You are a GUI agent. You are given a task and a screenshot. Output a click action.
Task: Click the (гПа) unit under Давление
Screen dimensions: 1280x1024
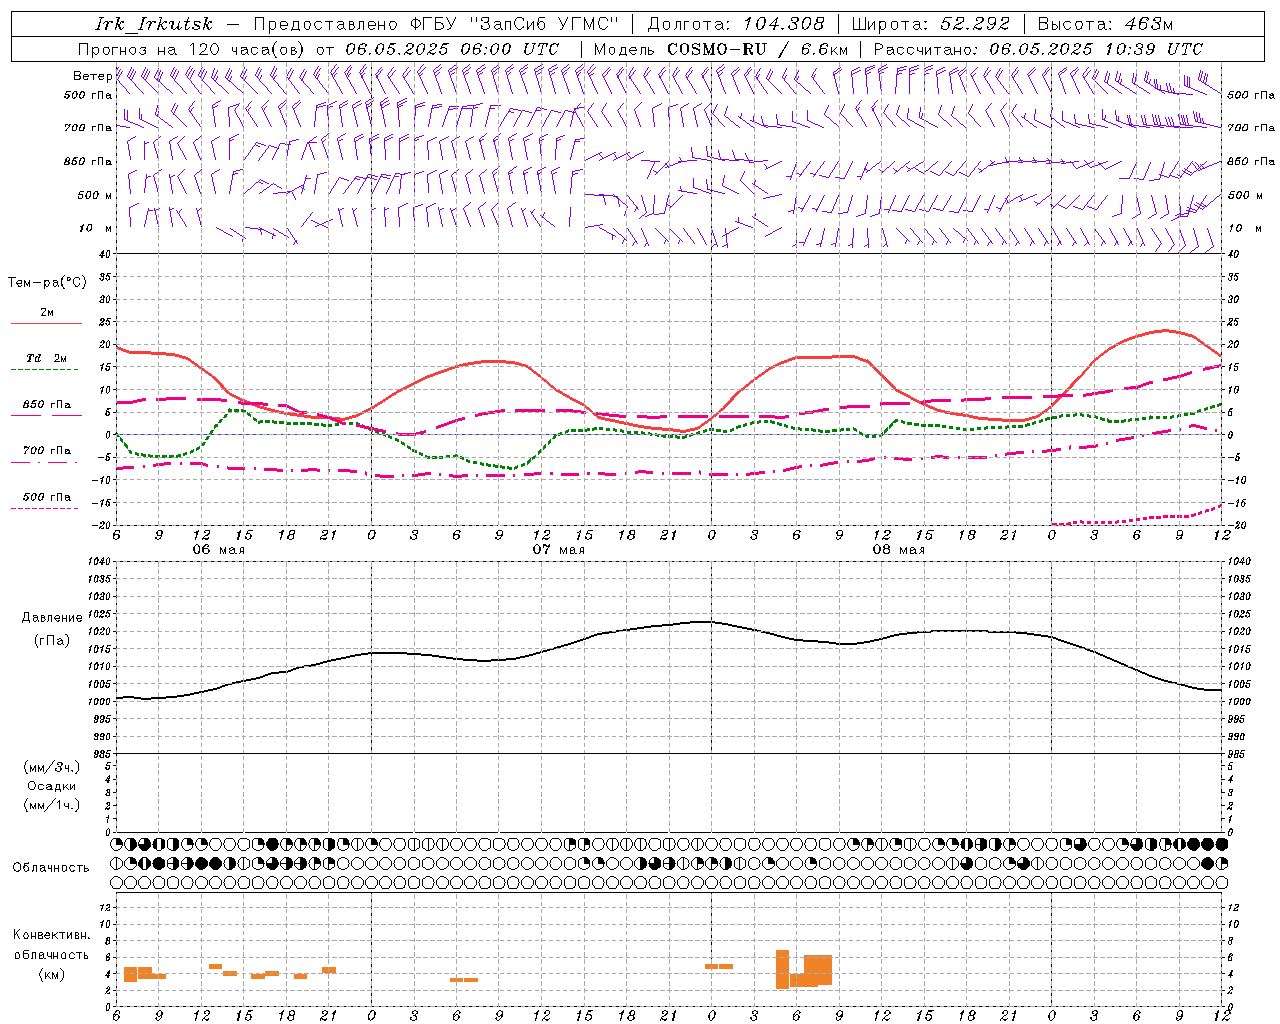coord(52,640)
